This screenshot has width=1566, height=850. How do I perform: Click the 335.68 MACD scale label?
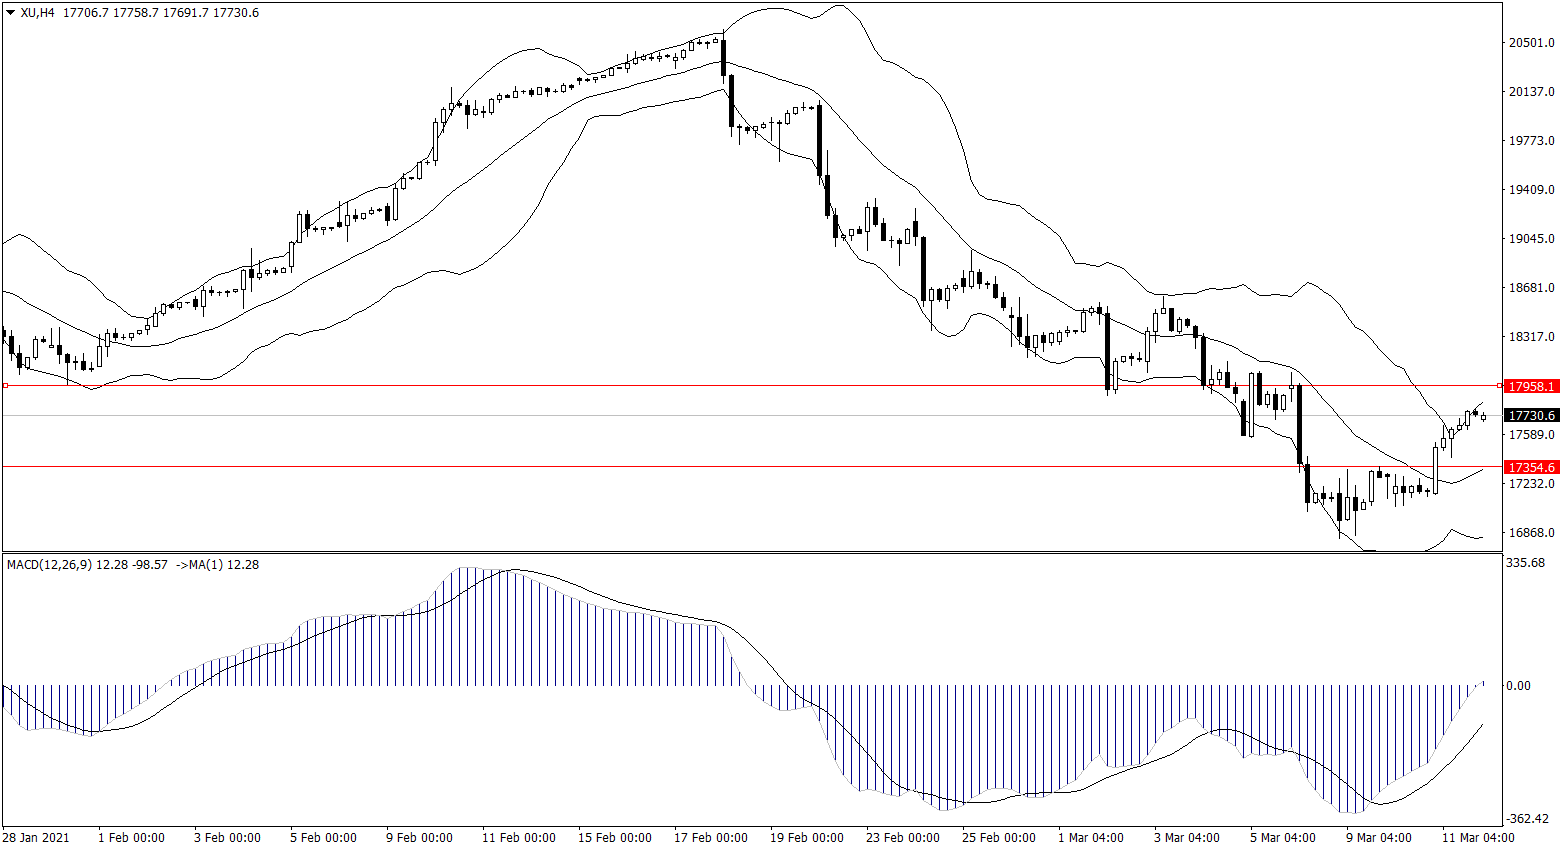pos(1525,563)
